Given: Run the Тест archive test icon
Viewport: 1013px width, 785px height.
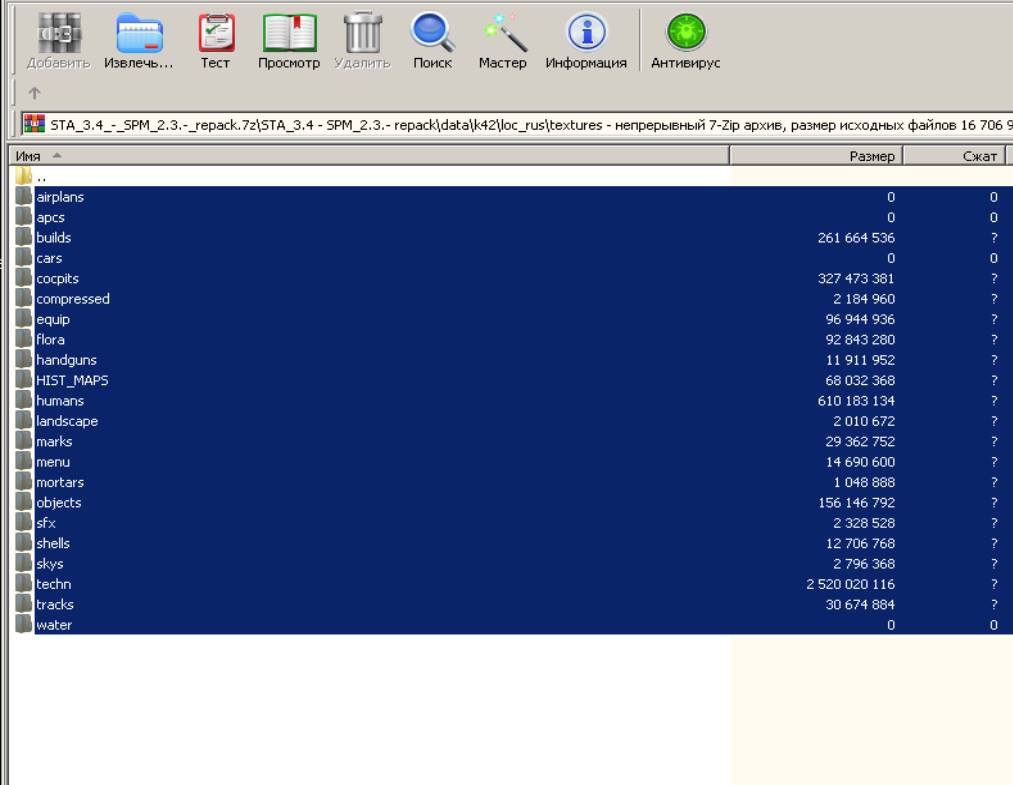Looking at the screenshot, I should 216,33.
